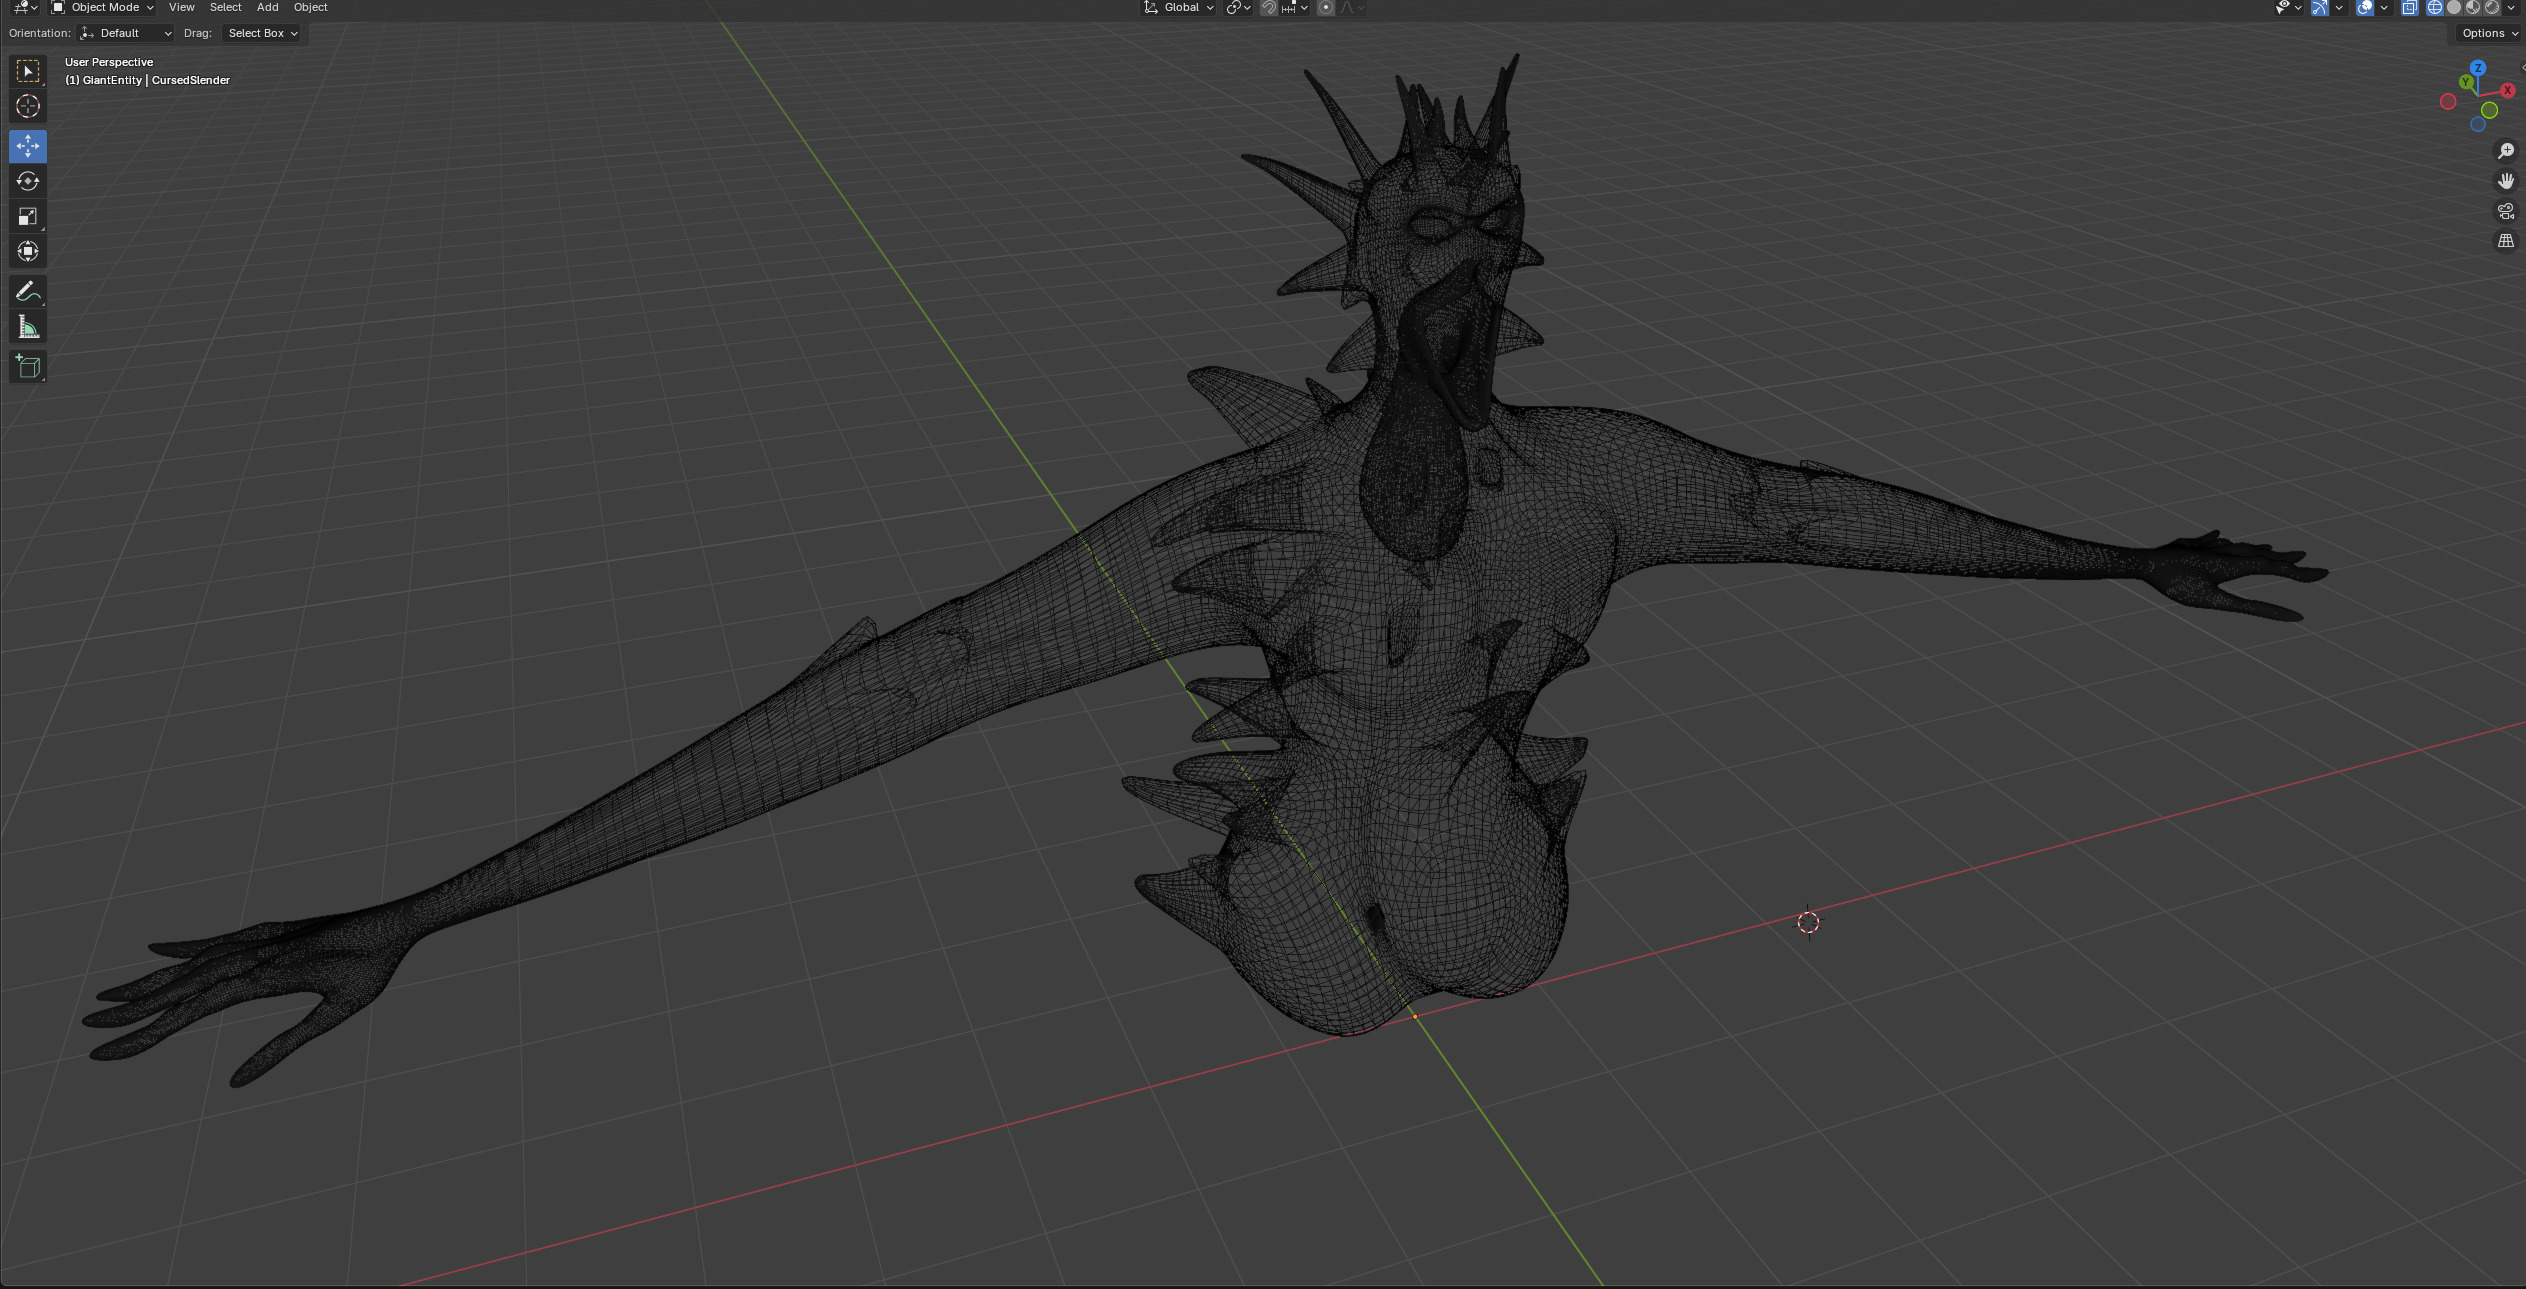Toggle proportional editing
The image size is (2526, 1289).
(1325, 7)
